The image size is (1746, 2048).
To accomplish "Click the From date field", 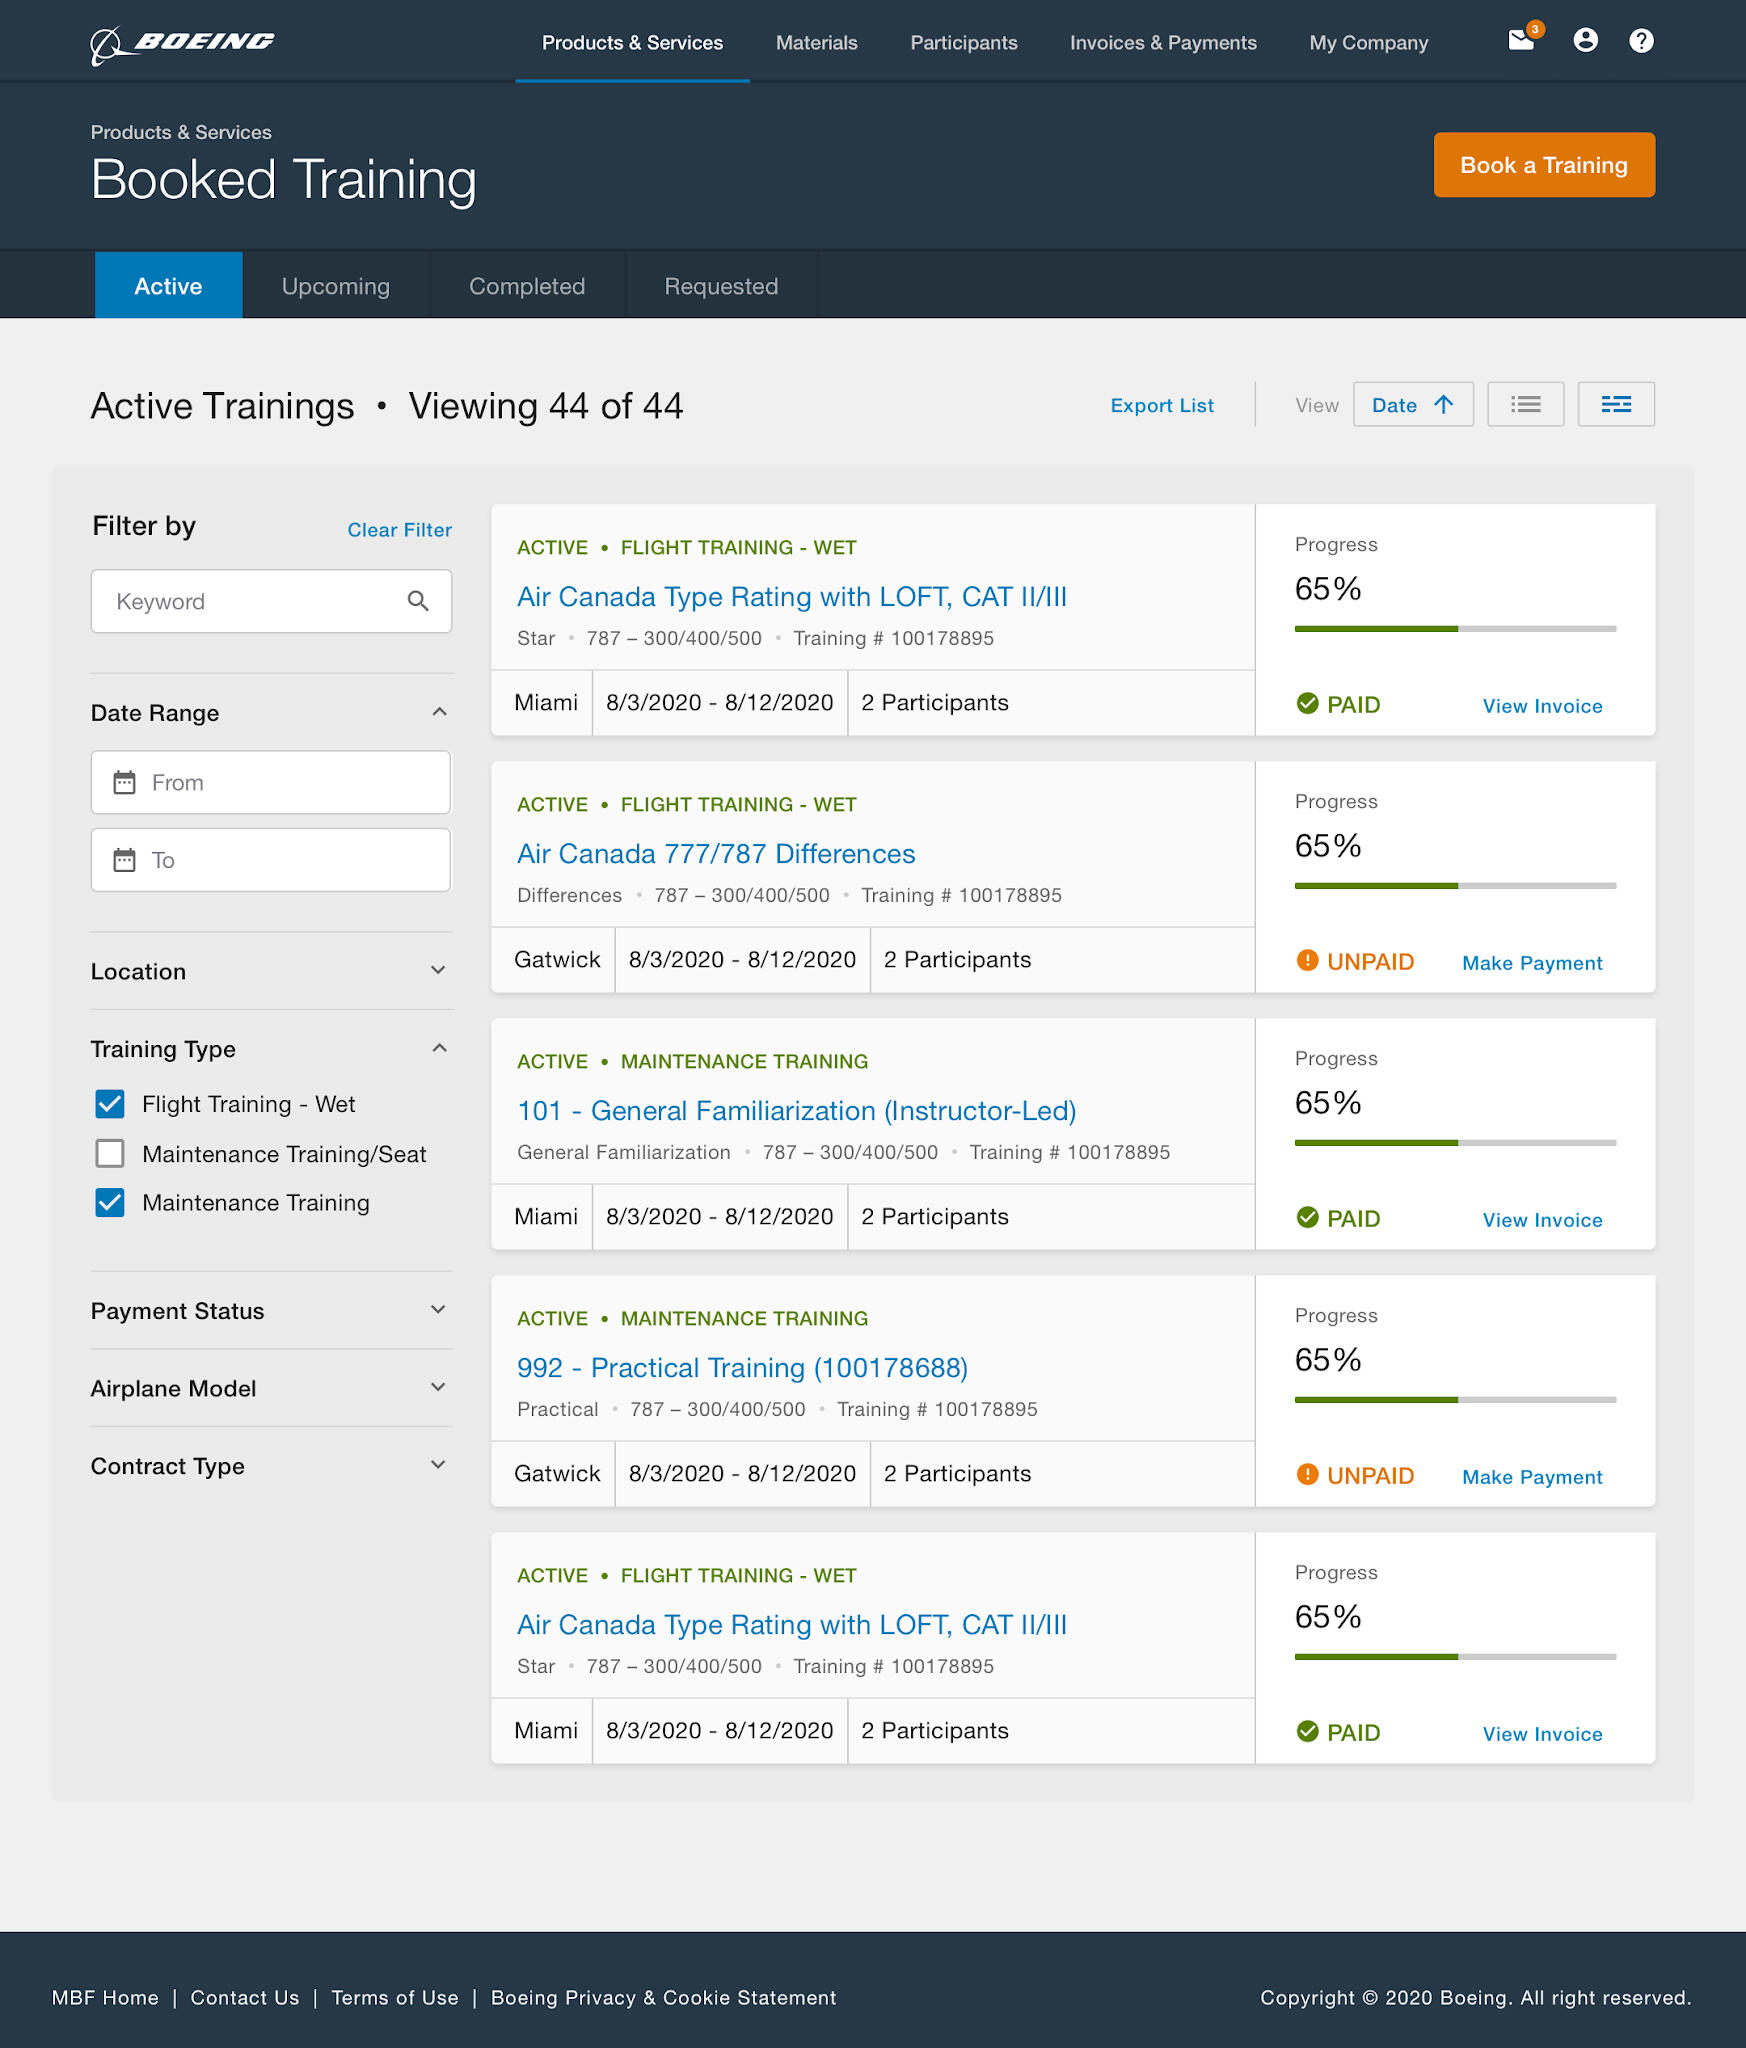I will point(271,782).
